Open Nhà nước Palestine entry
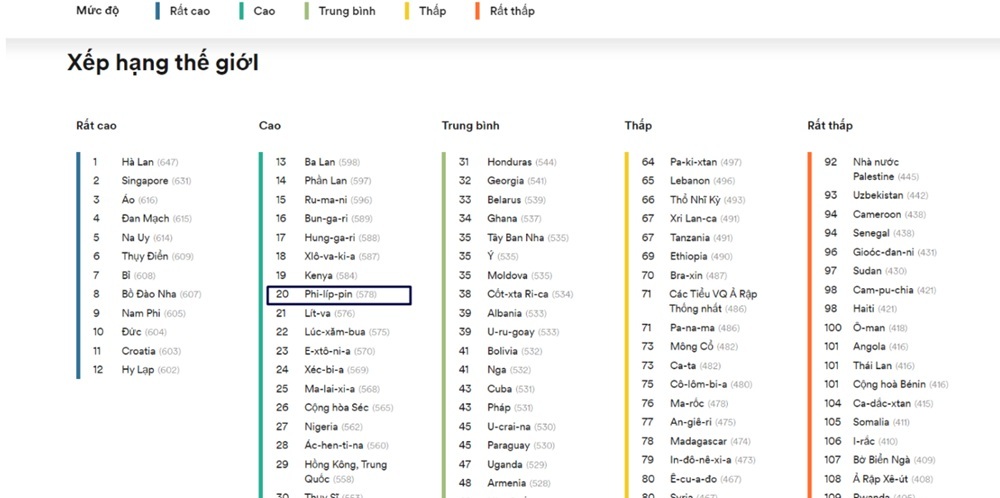This screenshot has height=498, width=1000. [876, 169]
